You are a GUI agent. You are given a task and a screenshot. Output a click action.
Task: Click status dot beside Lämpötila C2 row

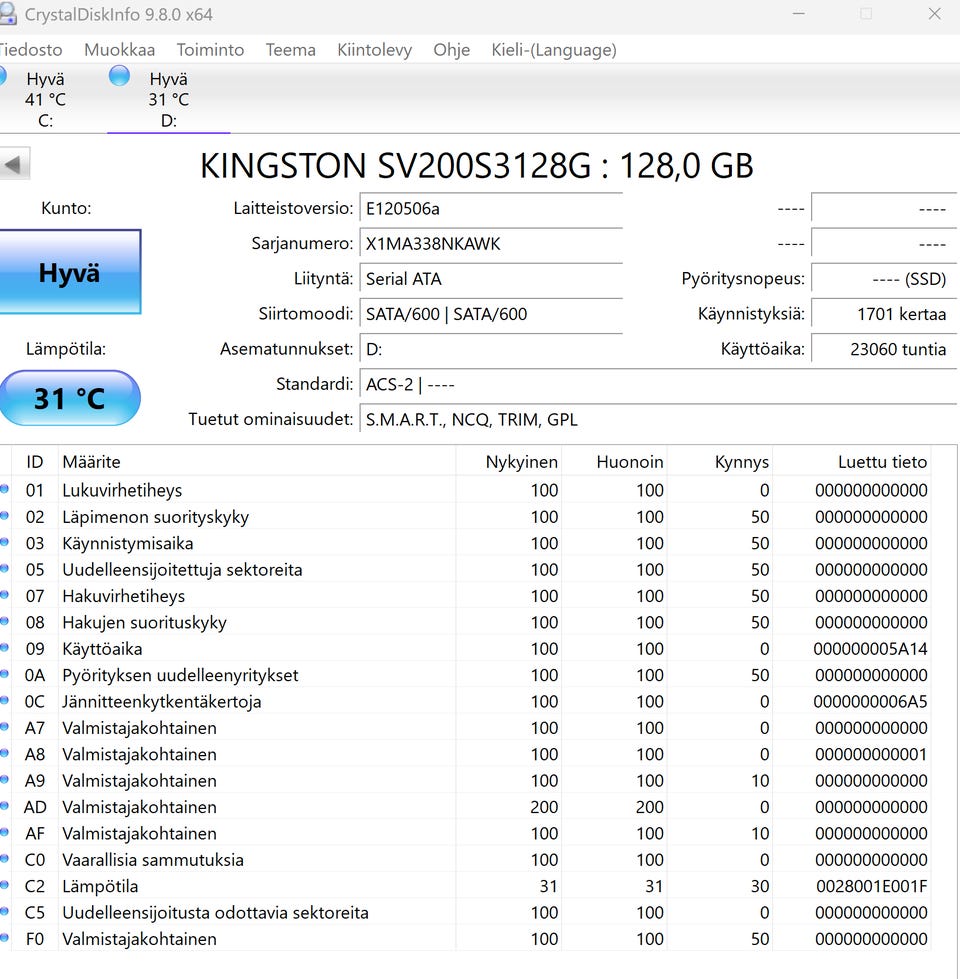tap(4, 886)
